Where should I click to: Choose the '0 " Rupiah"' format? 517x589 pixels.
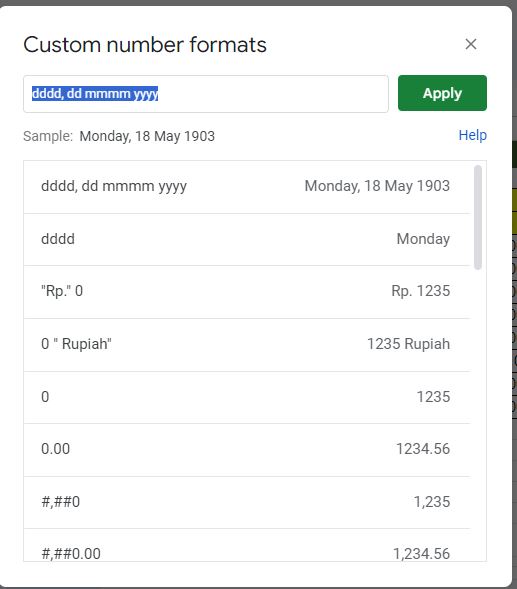pos(247,345)
